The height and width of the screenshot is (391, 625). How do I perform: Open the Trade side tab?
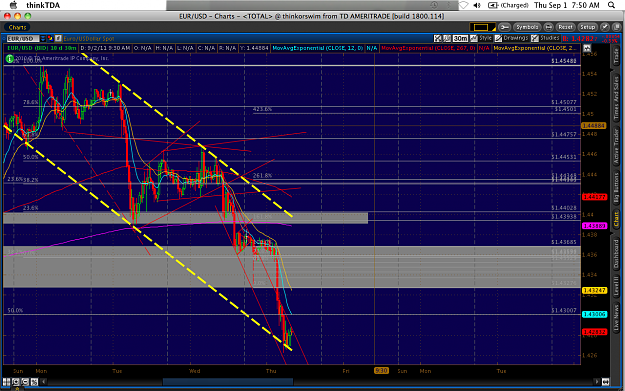[616, 56]
